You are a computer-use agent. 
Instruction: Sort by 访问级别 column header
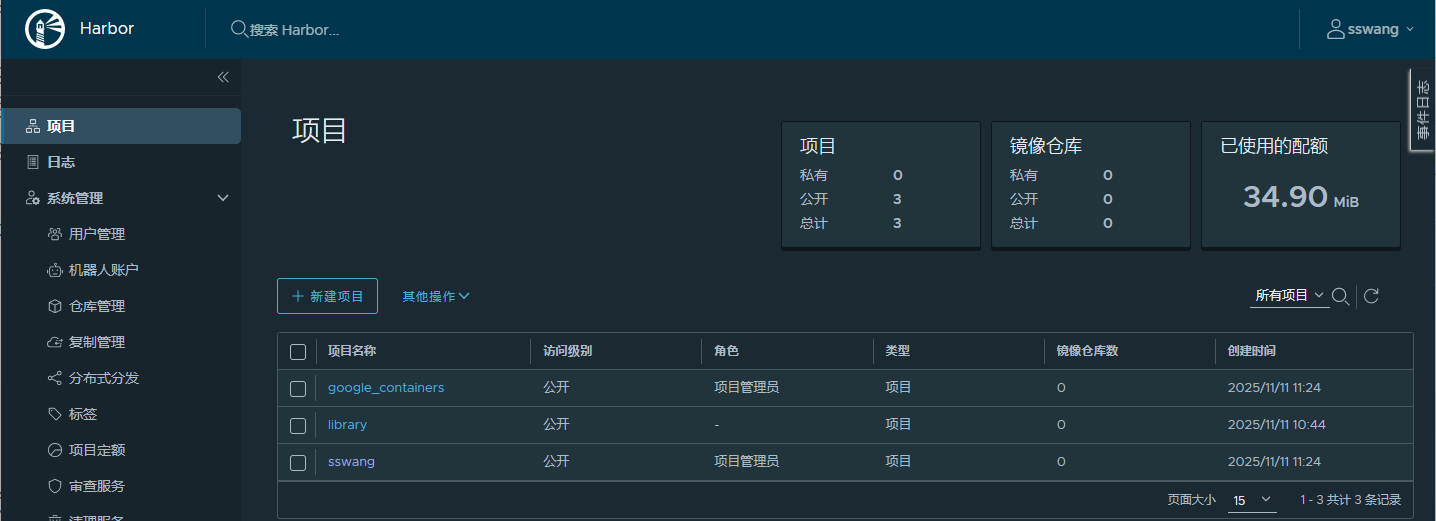coord(567,351)
